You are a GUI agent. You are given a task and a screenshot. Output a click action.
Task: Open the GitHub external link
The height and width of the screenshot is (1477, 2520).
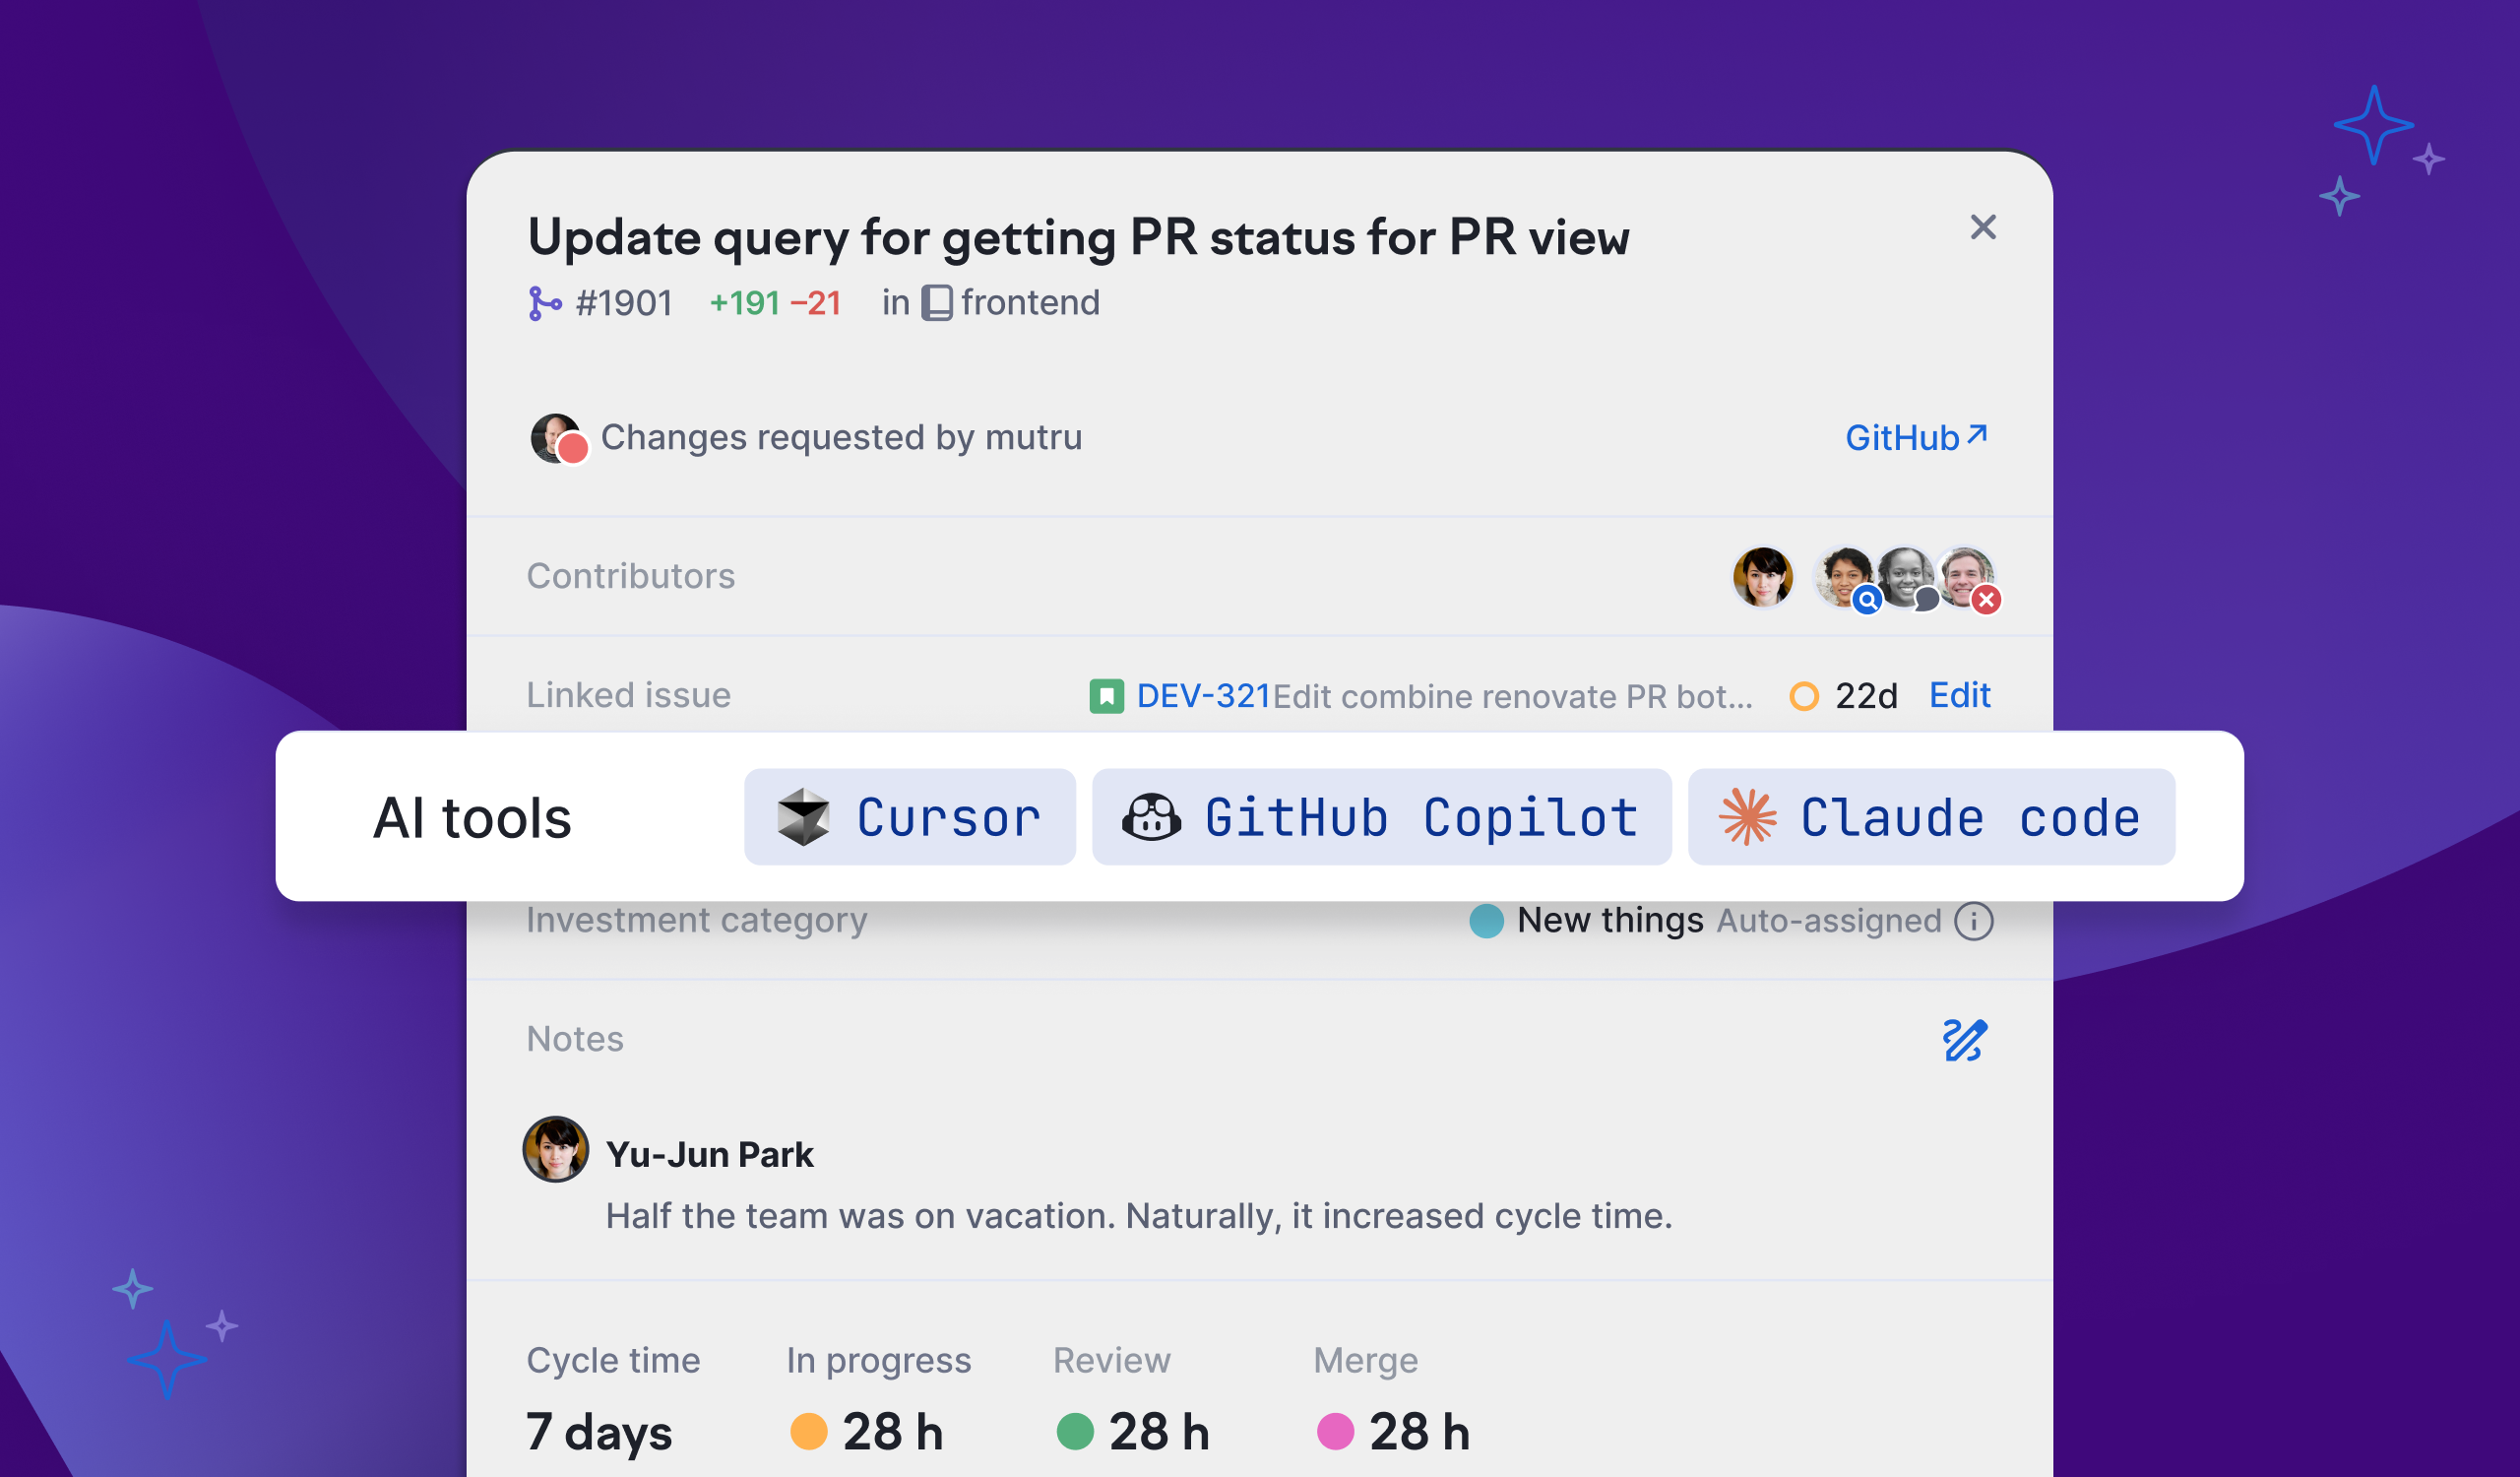tap(1915, 437)
